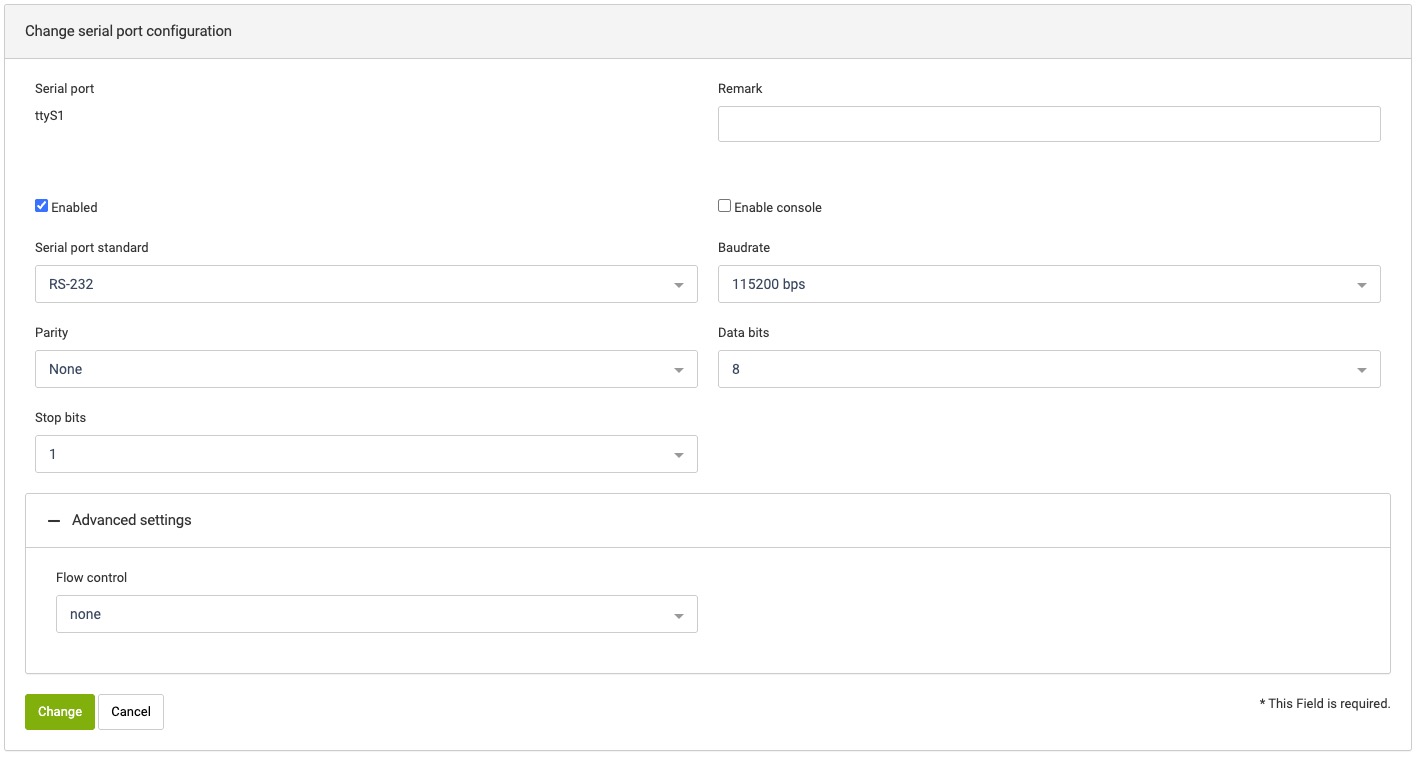Tick the Enable console checkbox
Image resolution: width=1419 pixels, height=761 pixels.
pos(725,206)
